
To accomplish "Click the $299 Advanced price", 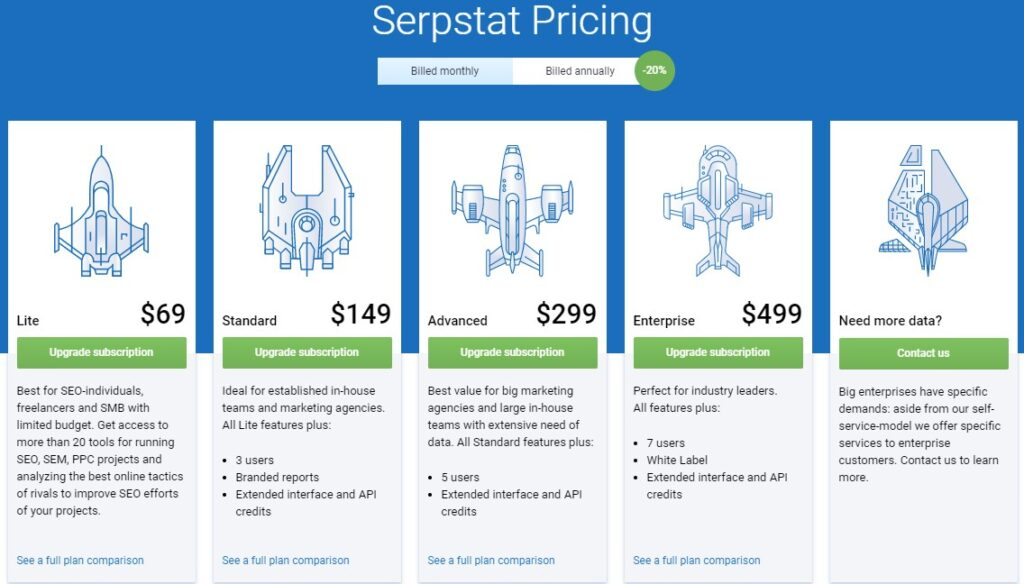I will click(x=566, y=314).
